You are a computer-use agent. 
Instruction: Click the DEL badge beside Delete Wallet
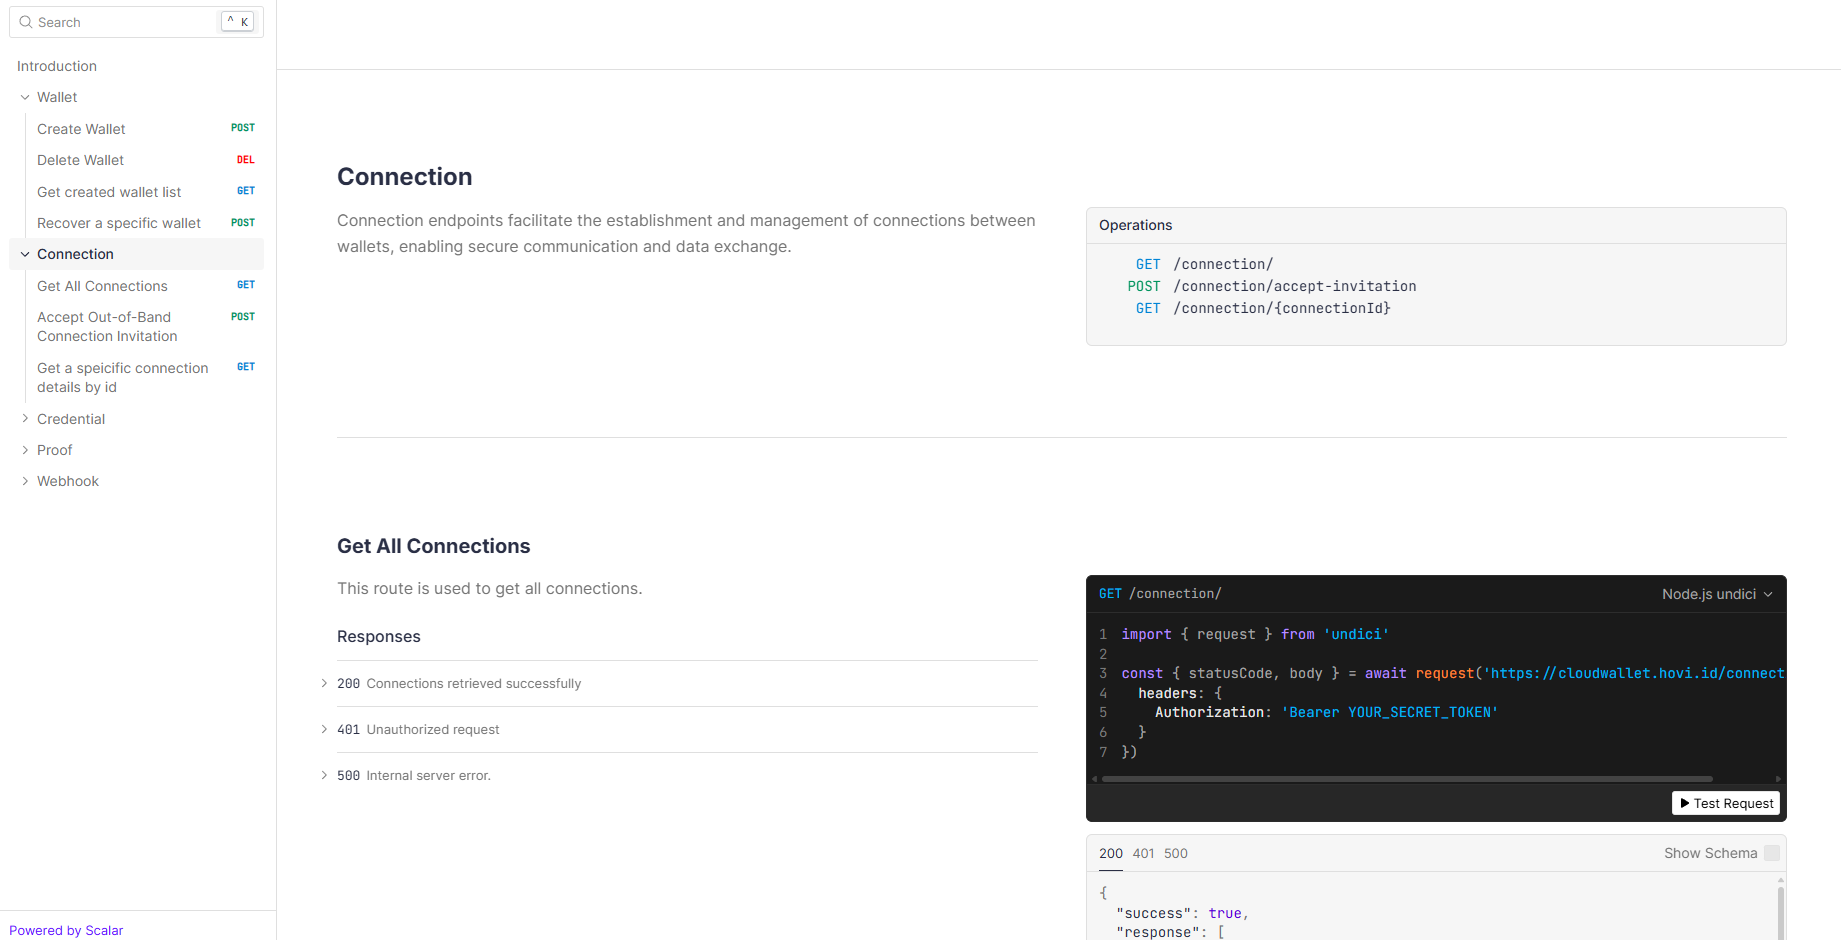tap(245, 160)
